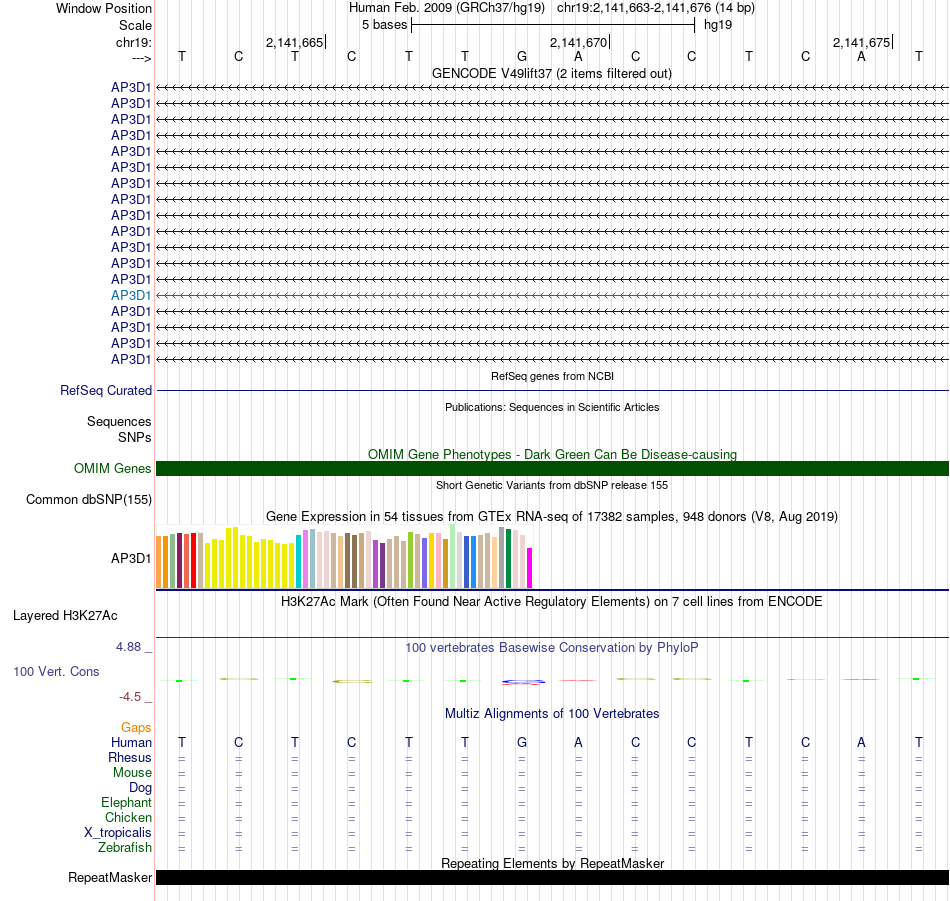Select the dark green OMIM Genes bar
Image resolution: width=950 pixels, height=901 pixels.
[552, 468]
